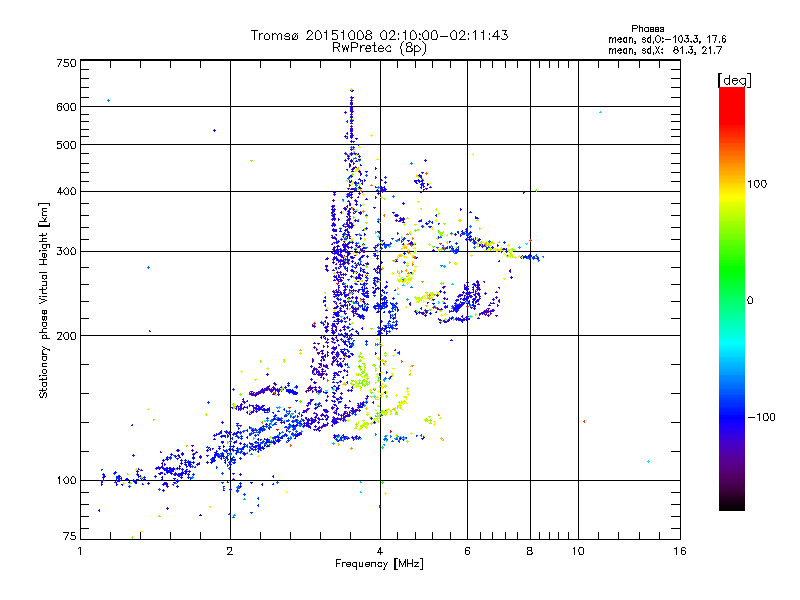Click the '200' y-axis tick label

pos(66,336)
